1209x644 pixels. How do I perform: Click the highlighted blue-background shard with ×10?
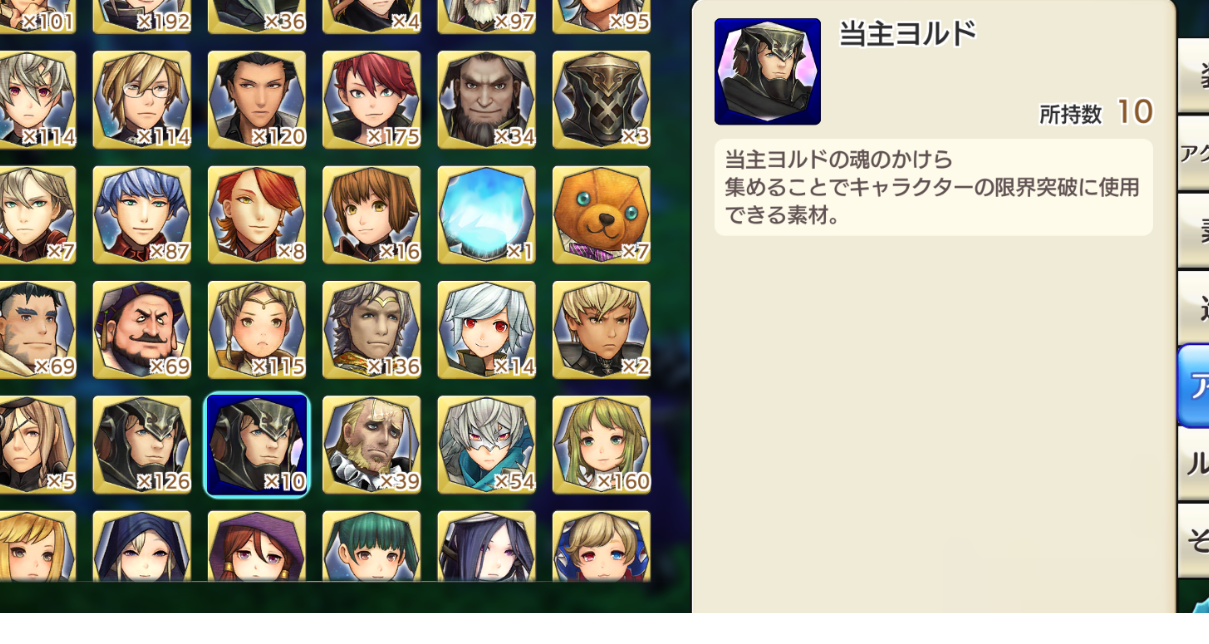tap(257, 445)
